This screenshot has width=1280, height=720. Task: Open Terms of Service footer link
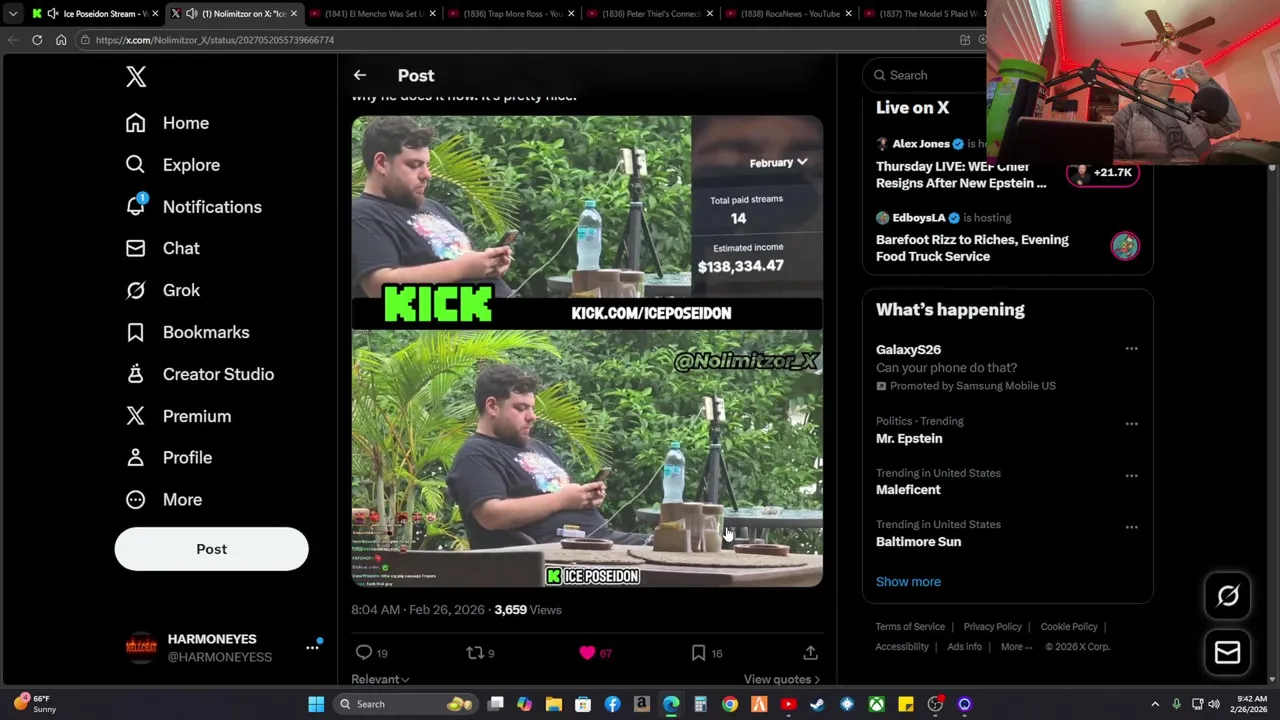coord(910,627)
